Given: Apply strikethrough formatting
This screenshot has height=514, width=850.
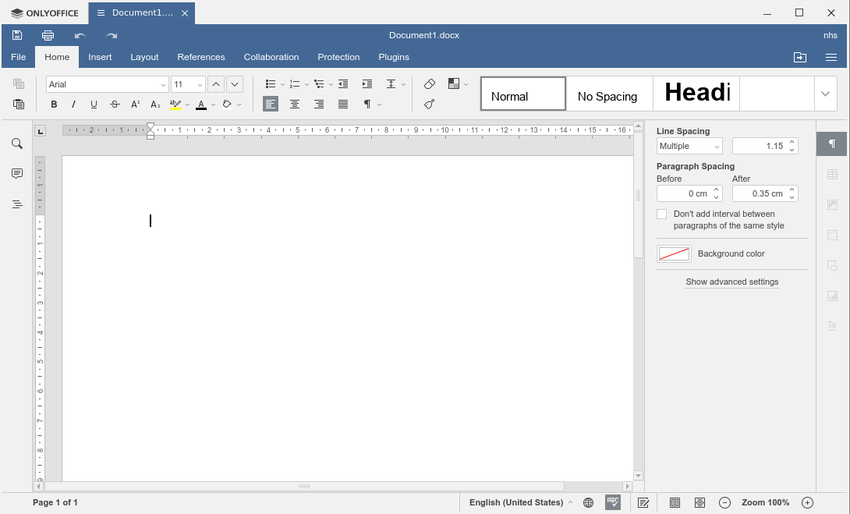Looking at the screenshot, I should [x=115, y=104].
